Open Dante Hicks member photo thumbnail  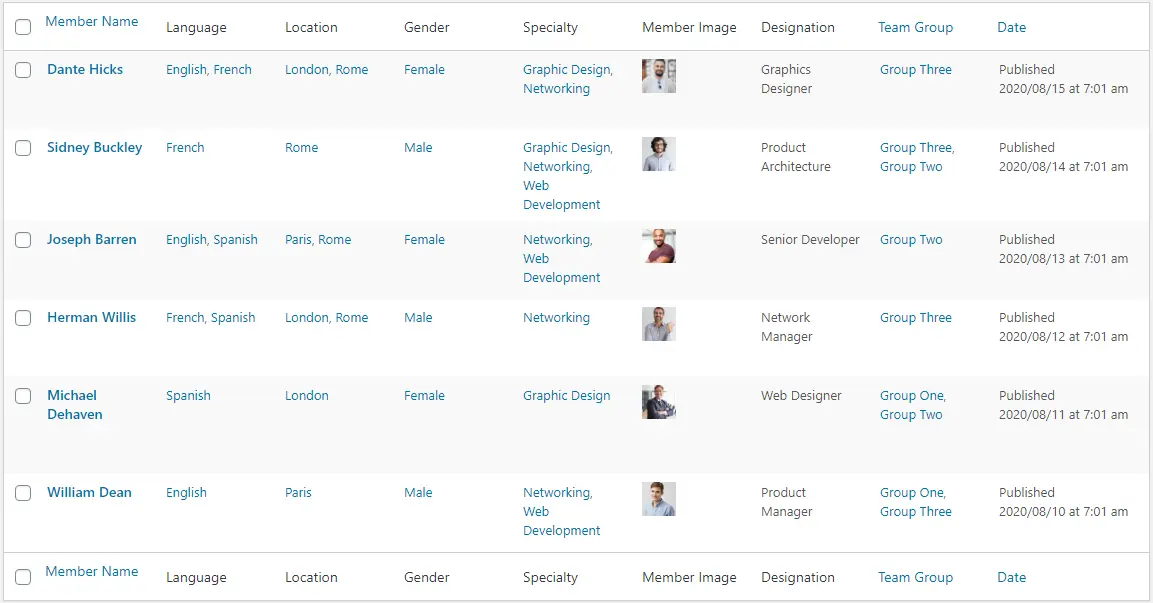coord(658,76)
